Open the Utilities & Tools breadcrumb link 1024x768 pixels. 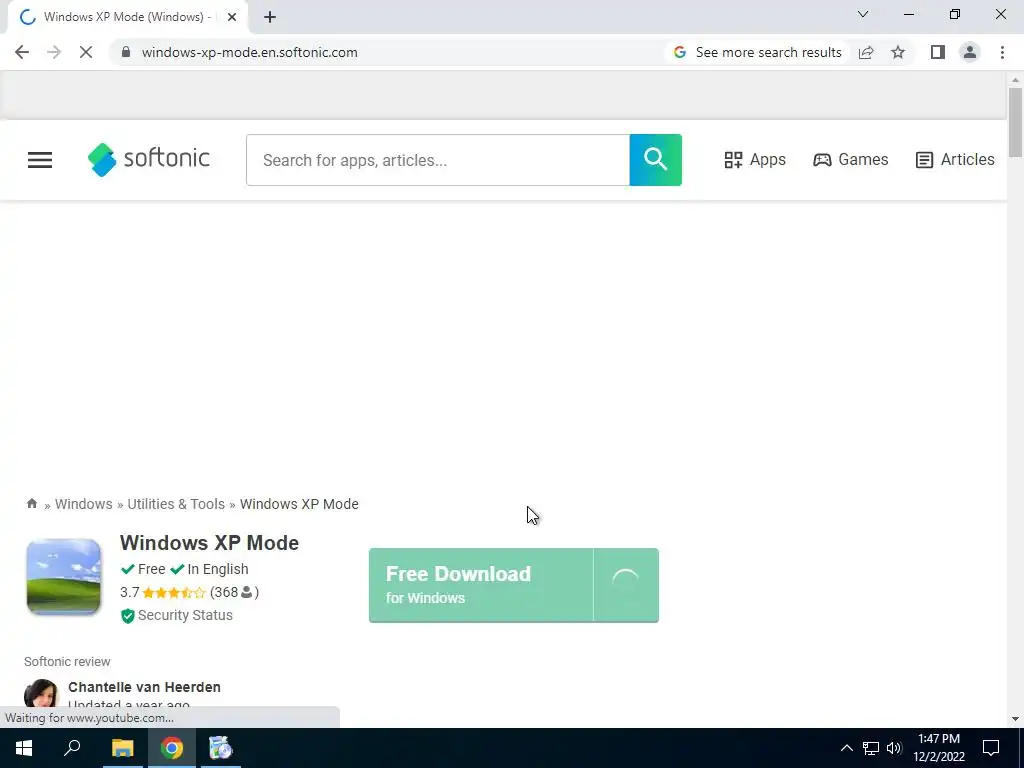pyautogui.click(x=176, y=504)
